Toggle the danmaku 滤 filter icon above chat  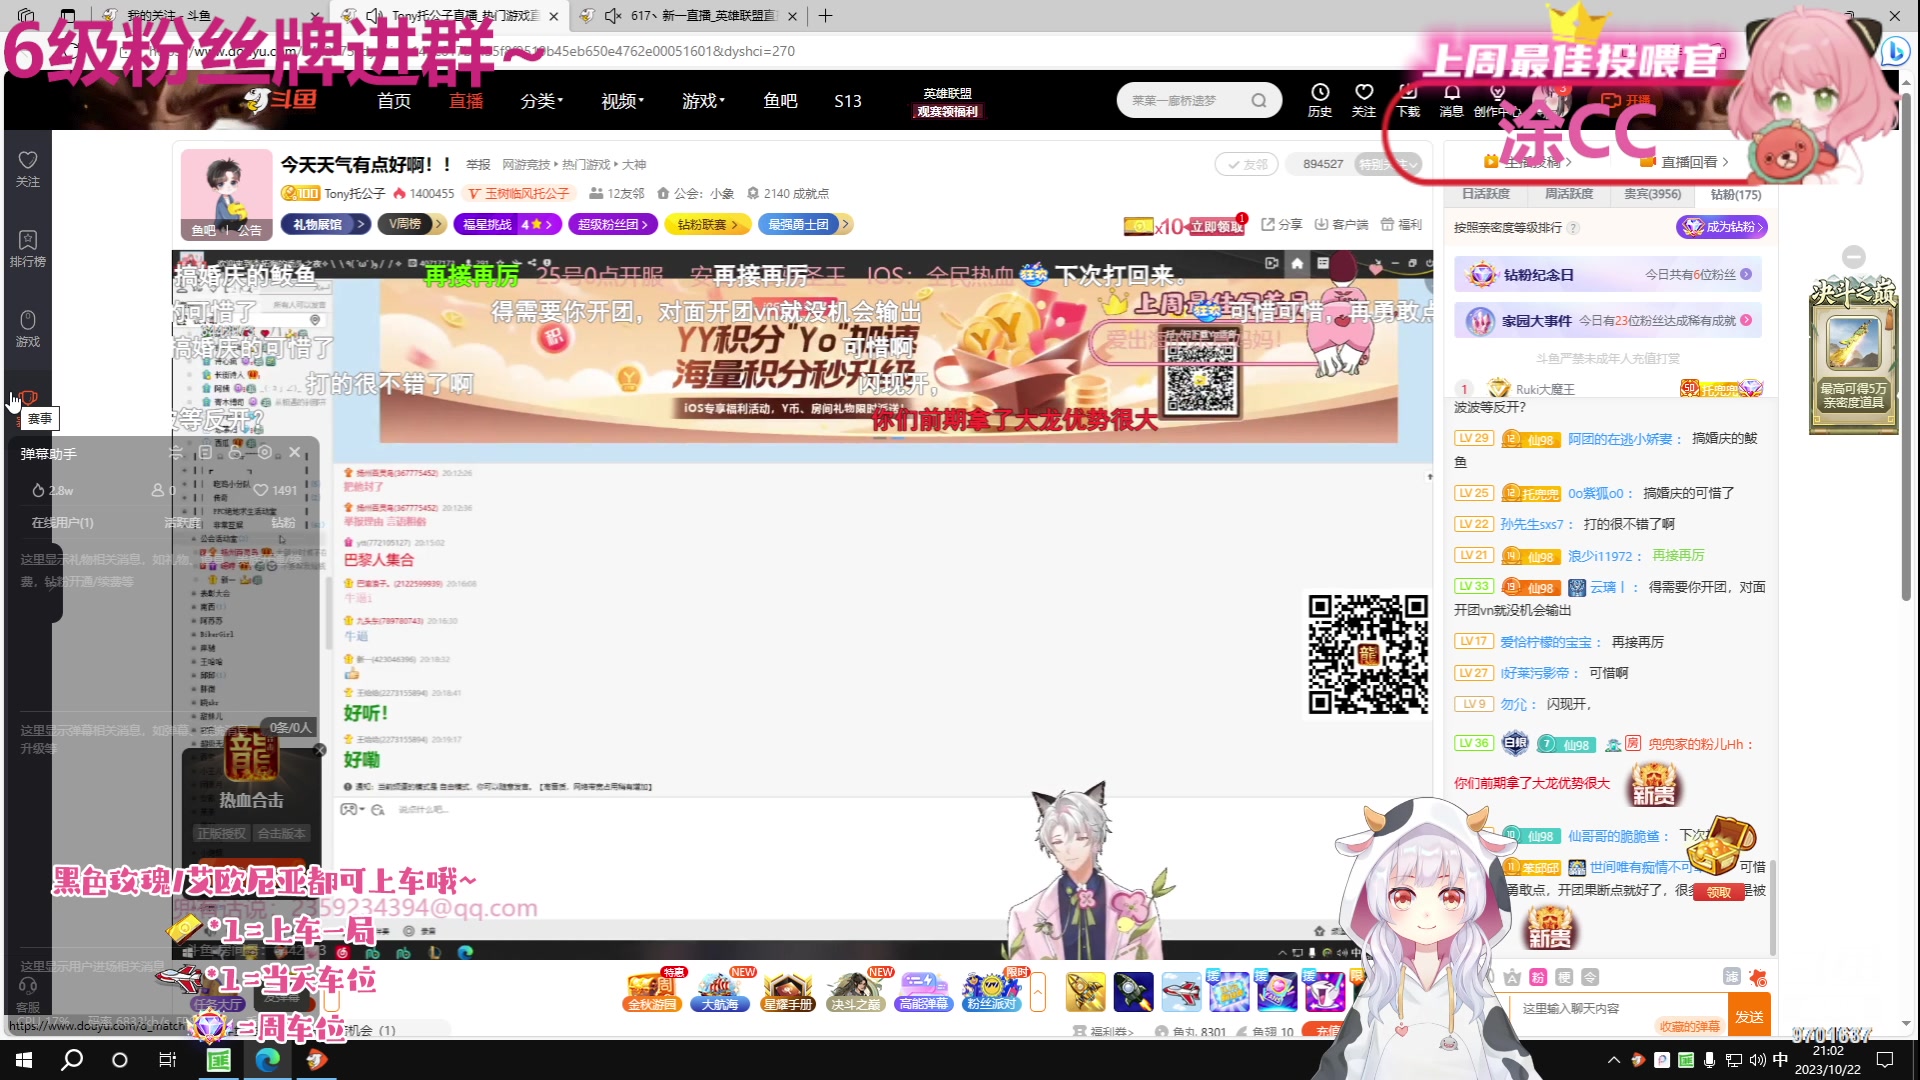coord(1732,977)
